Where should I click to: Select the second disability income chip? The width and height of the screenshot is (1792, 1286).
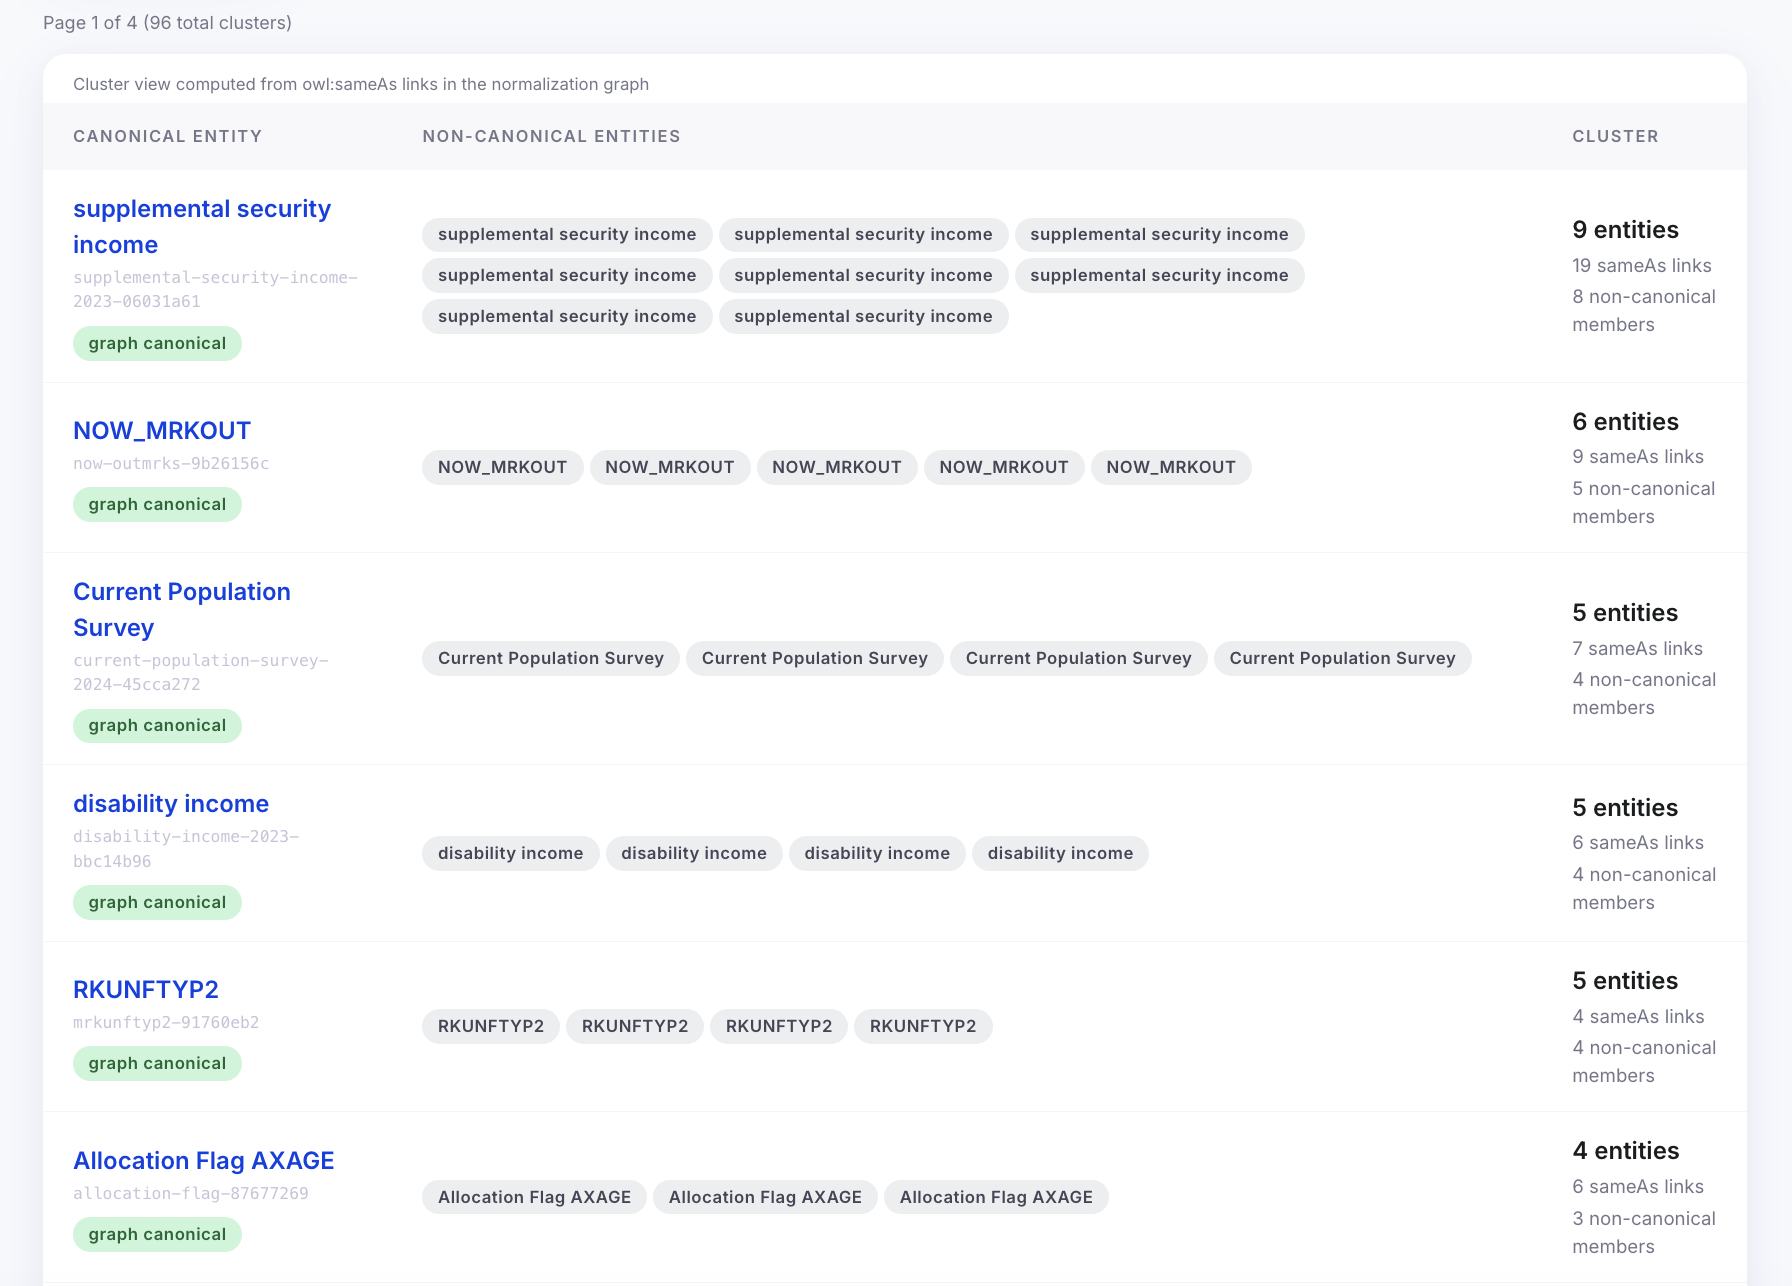coord(693,853)
